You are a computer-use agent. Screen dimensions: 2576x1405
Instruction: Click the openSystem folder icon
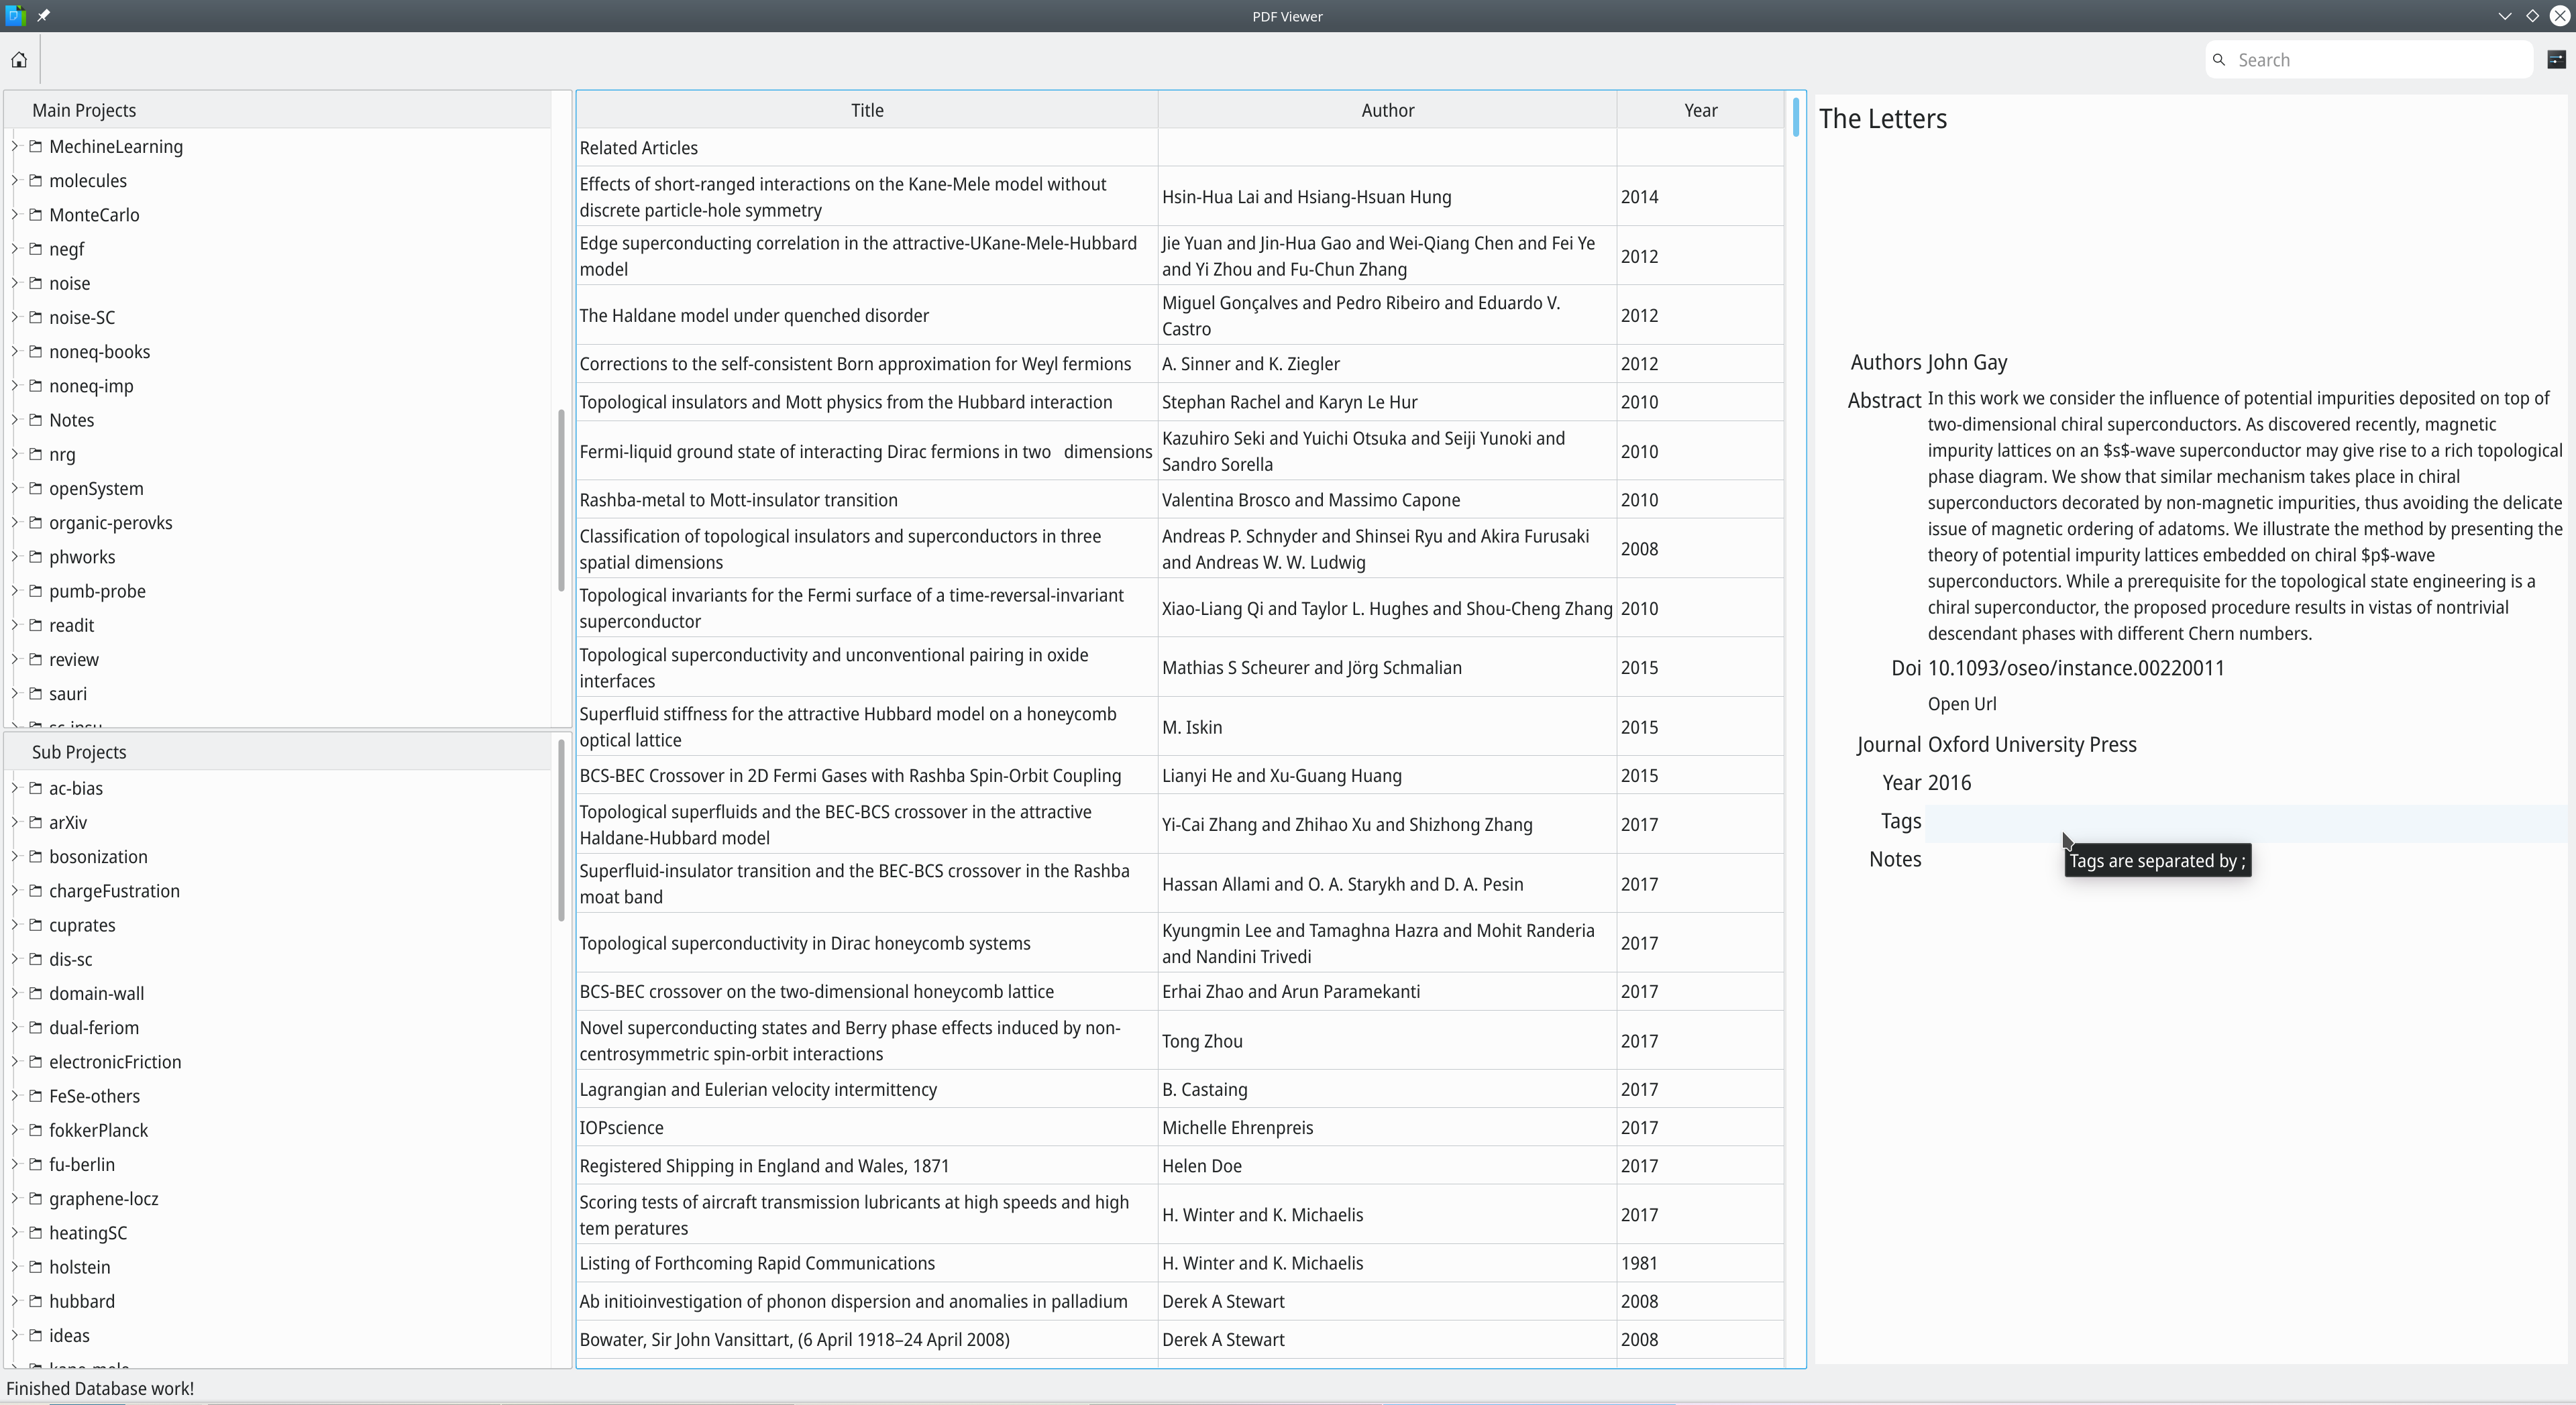(36, 488)
